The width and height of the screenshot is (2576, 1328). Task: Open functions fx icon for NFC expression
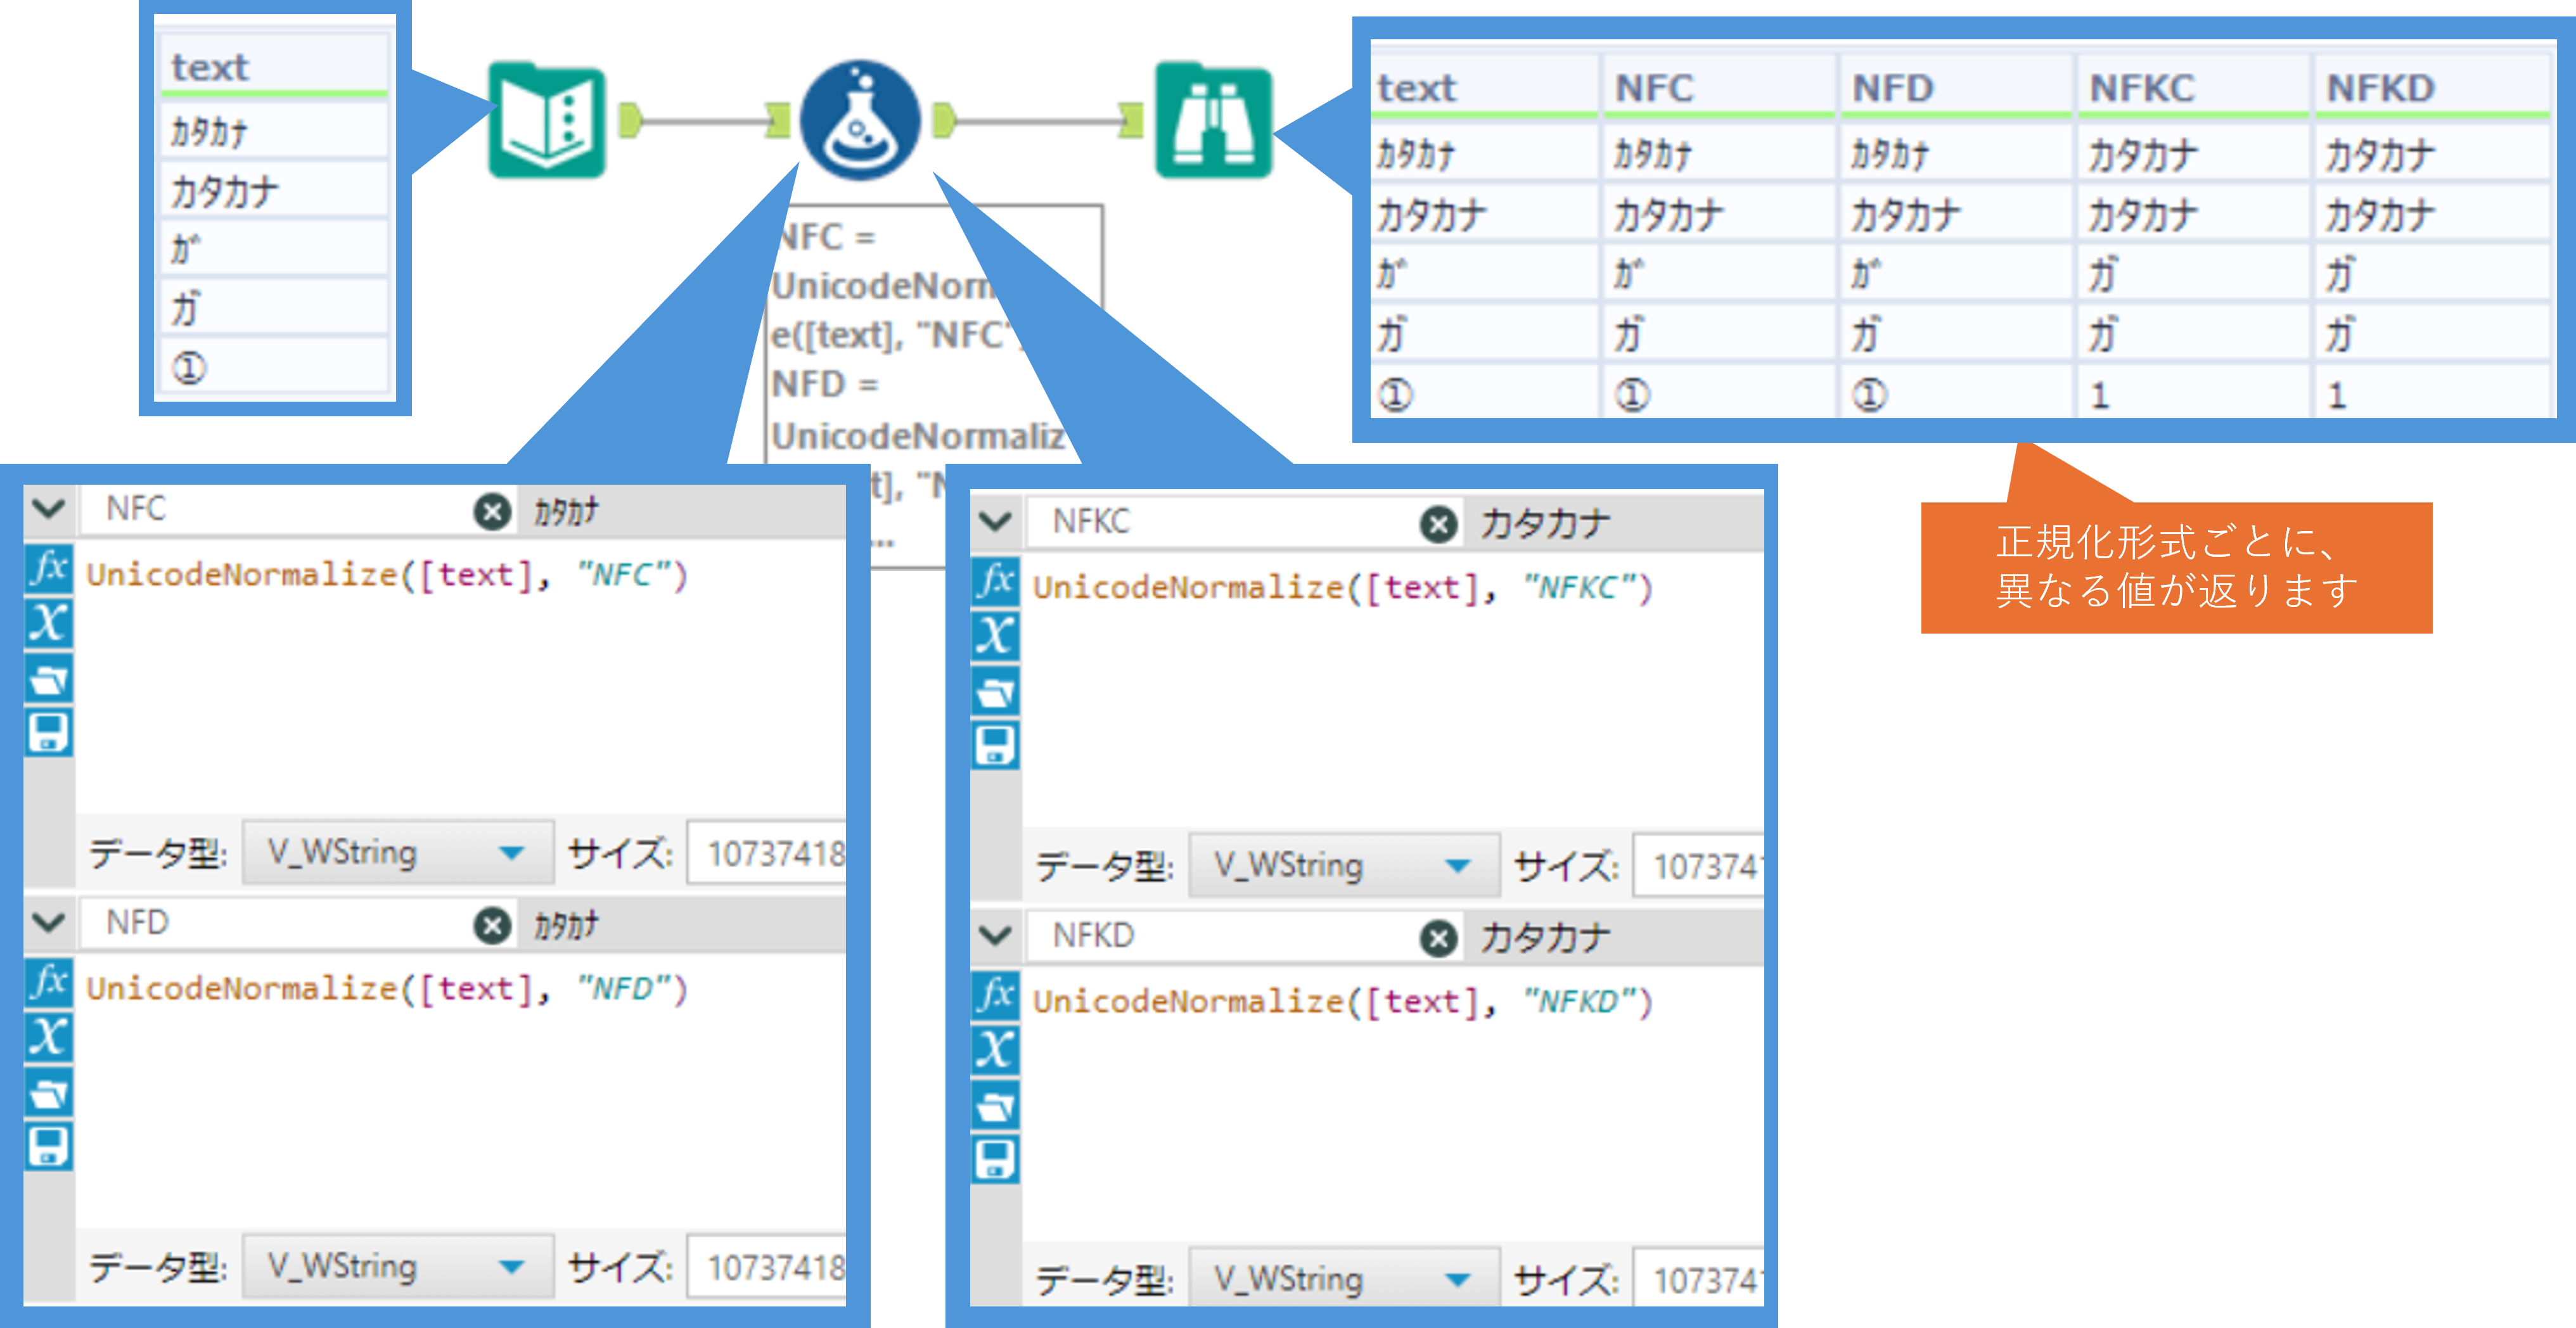point(48,568)
